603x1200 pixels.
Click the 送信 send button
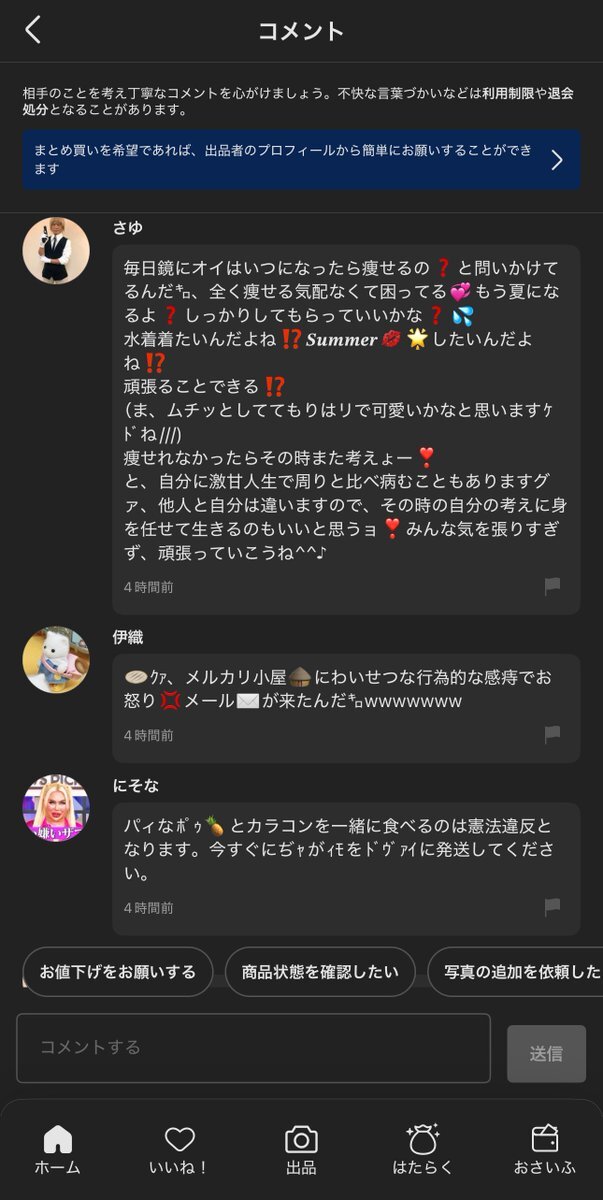click(546, 1054)
